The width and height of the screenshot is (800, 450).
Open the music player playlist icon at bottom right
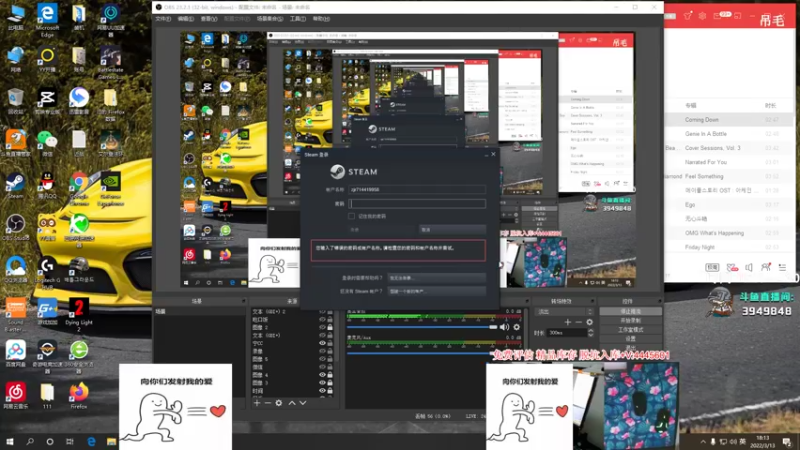782,267
